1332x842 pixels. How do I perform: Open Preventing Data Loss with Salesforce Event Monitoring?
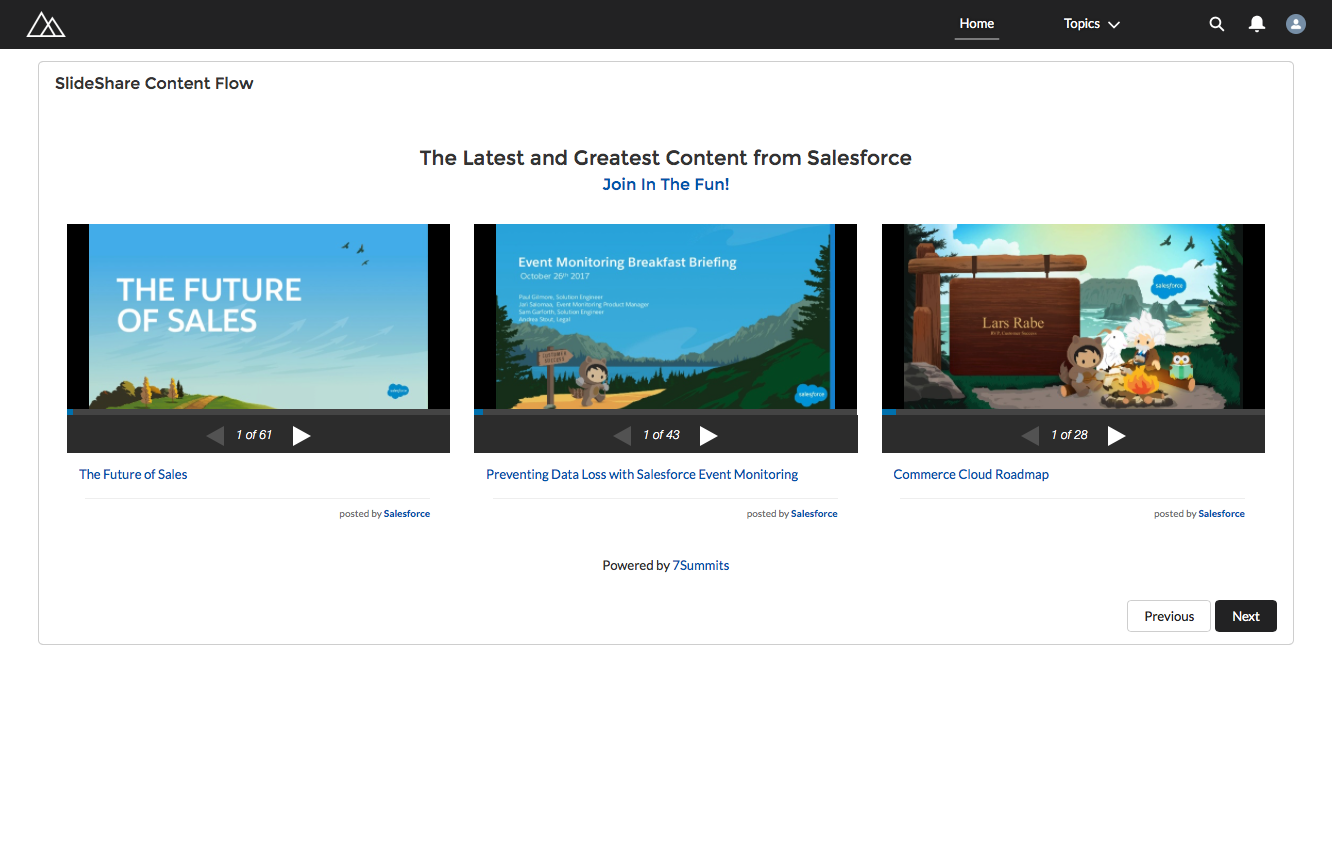pyautogui.click(x=642, y=474)
